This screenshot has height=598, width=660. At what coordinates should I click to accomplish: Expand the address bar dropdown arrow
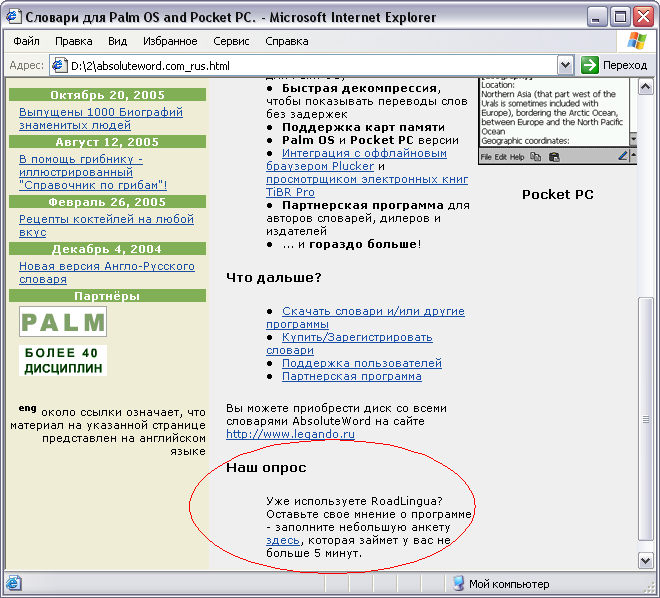tap(565, 66)
